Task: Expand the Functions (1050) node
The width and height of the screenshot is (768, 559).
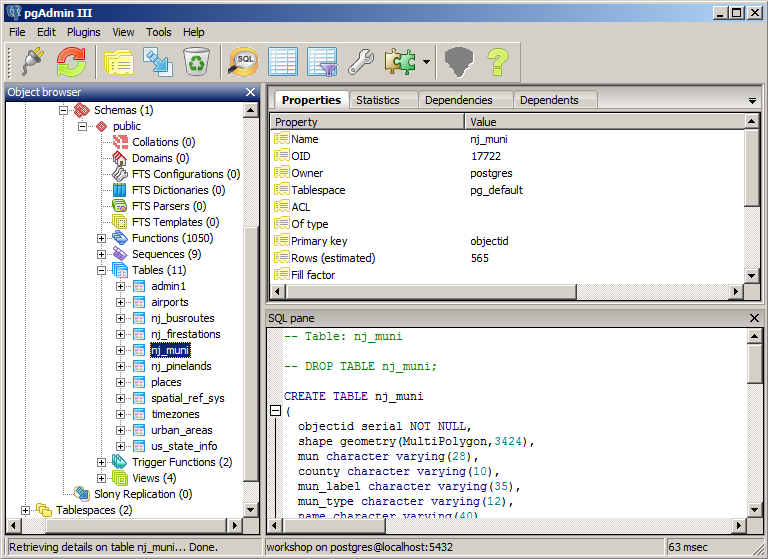Action: pyautogui.click(x=101, y=238)
